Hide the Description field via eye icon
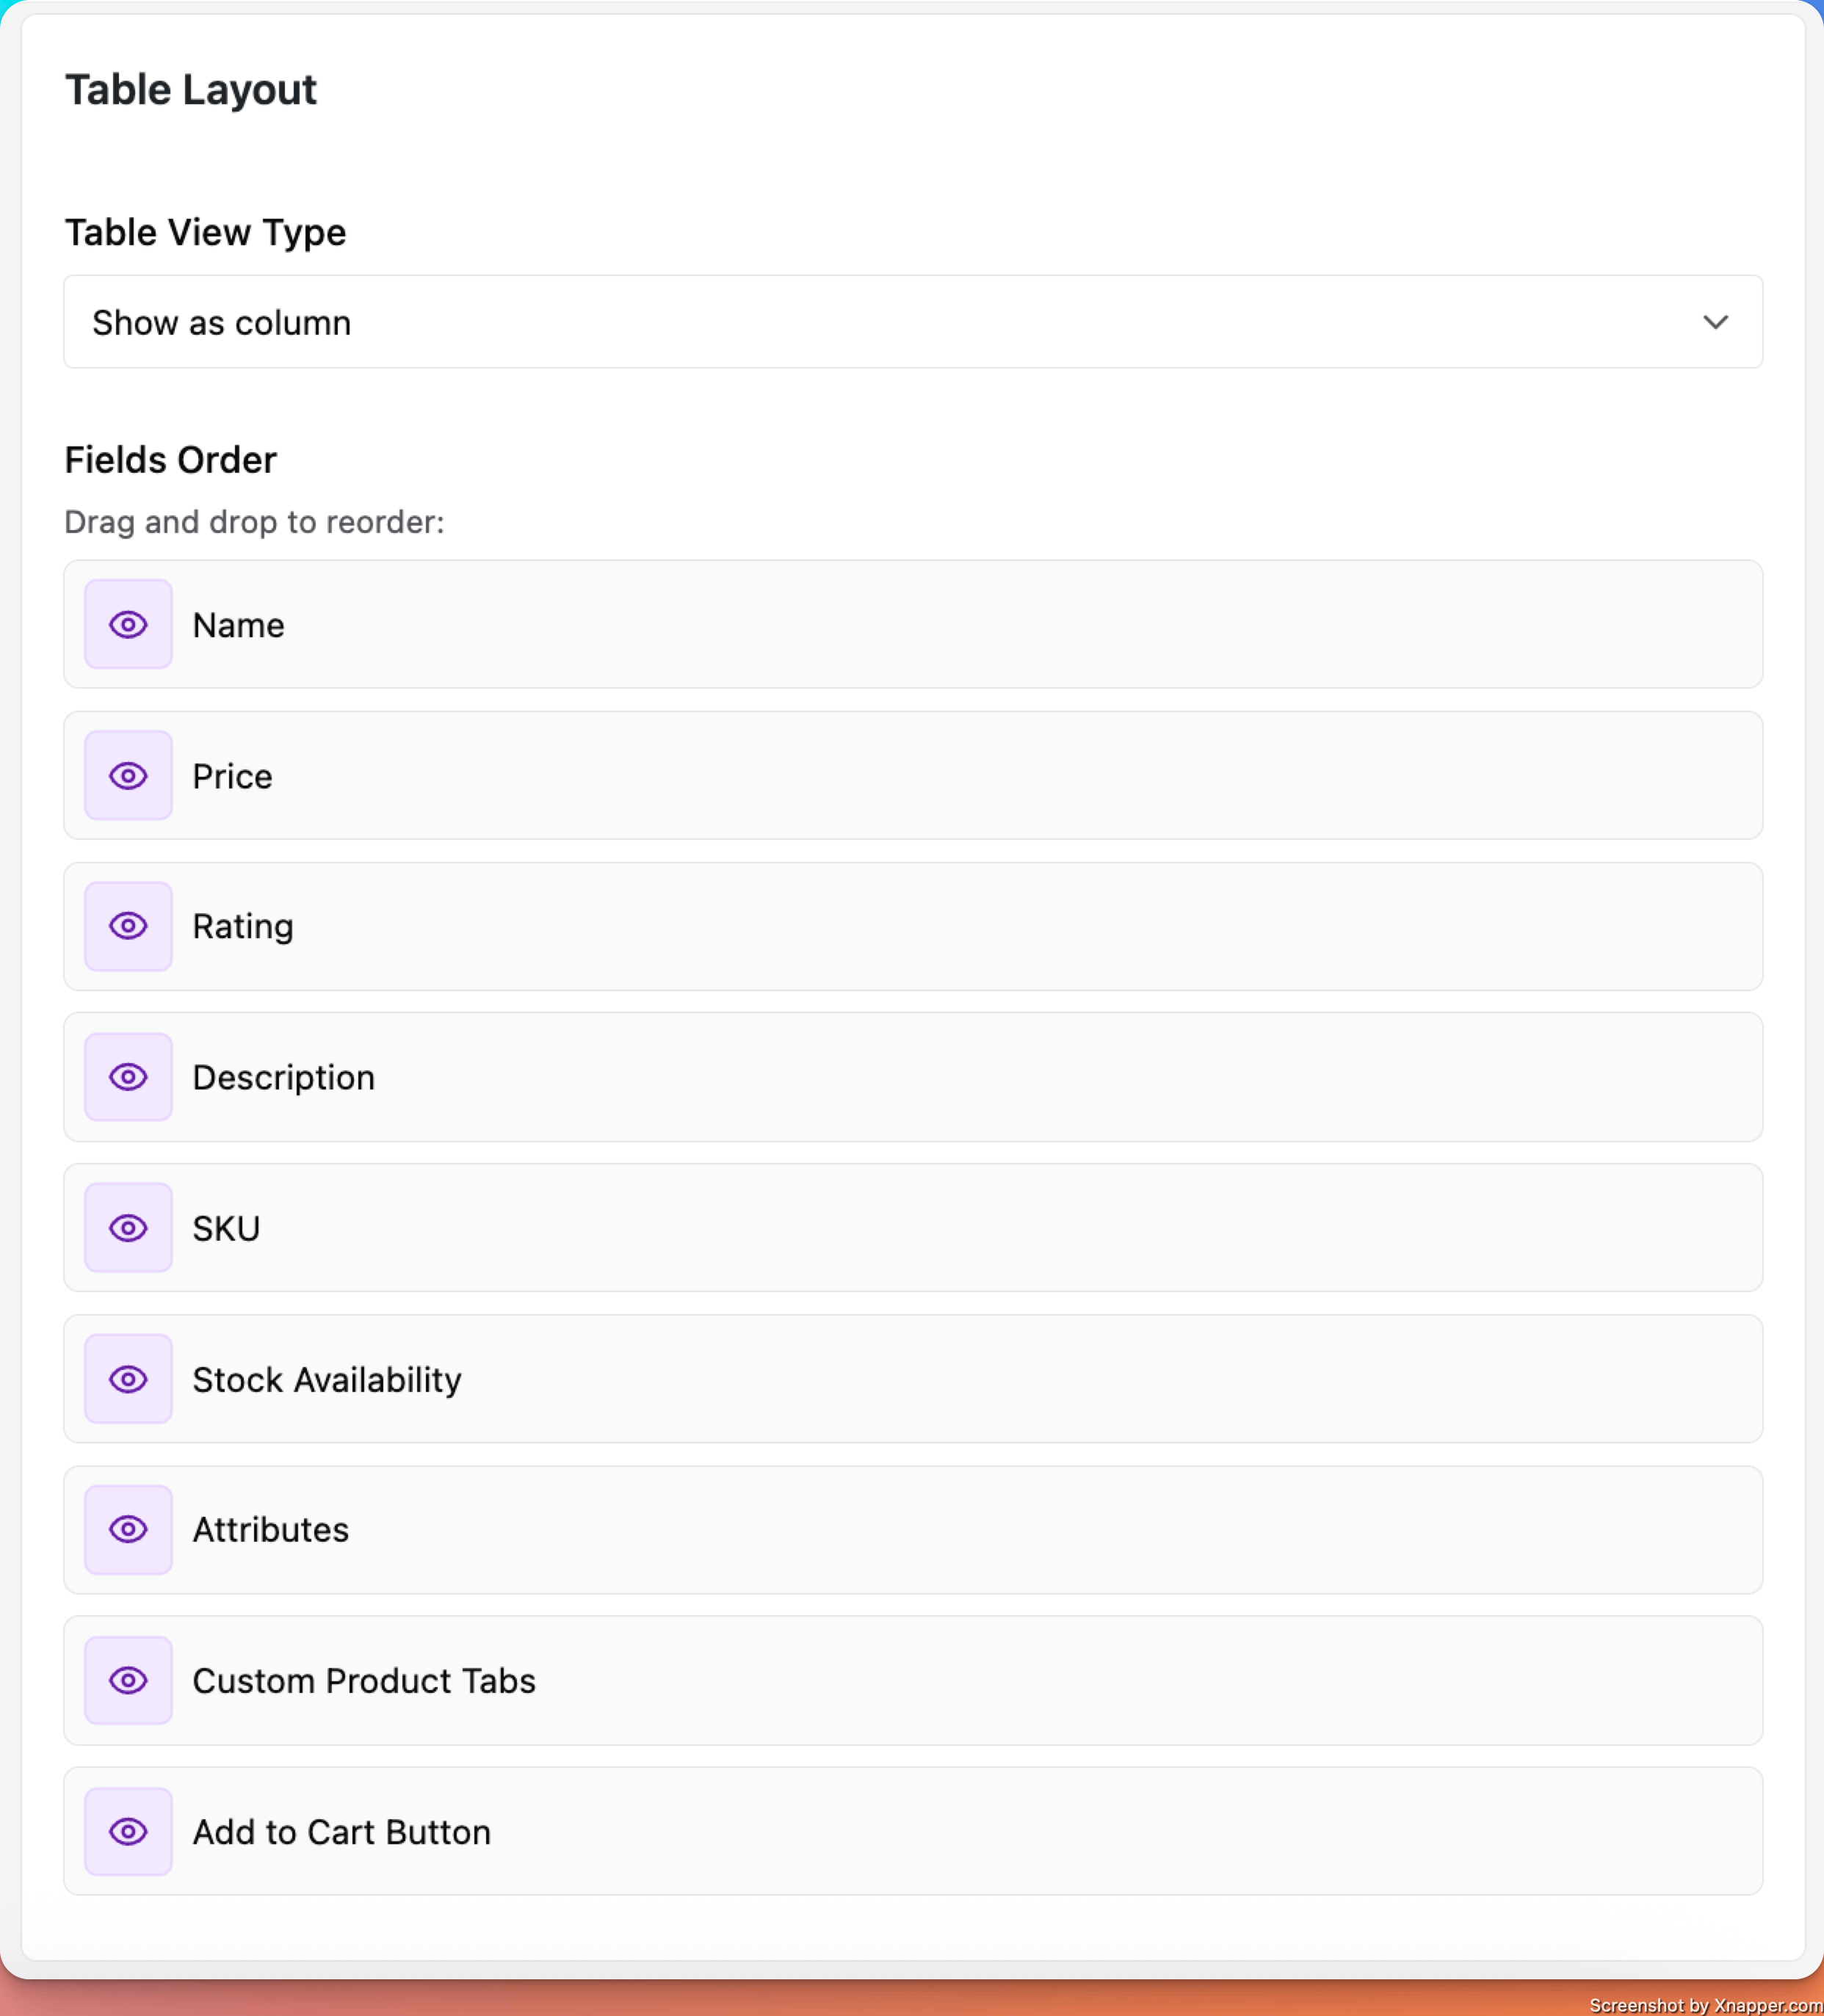The height and width of the screenshot is (2016, 1824). point(128,1077)
